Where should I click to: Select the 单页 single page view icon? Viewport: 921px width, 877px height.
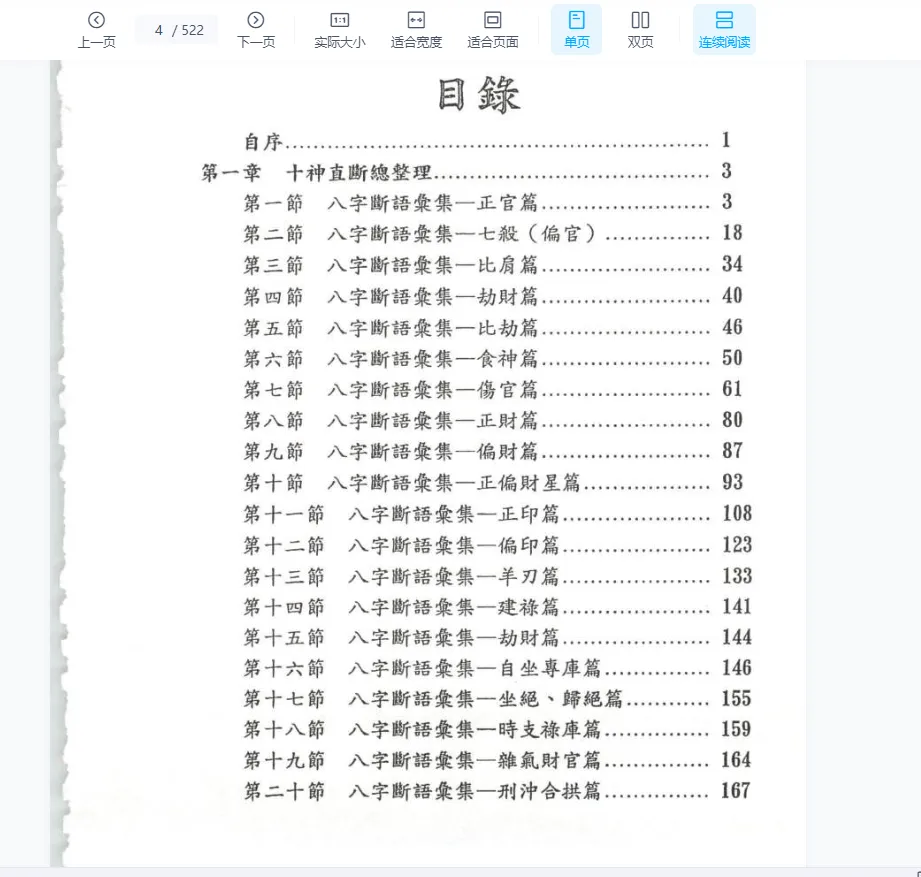576,19
